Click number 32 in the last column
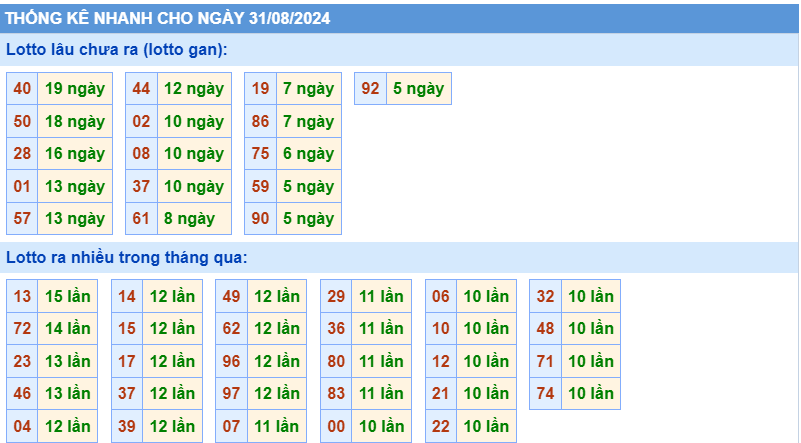The width and height of the screenshot is (801, 443). [545, 296]
